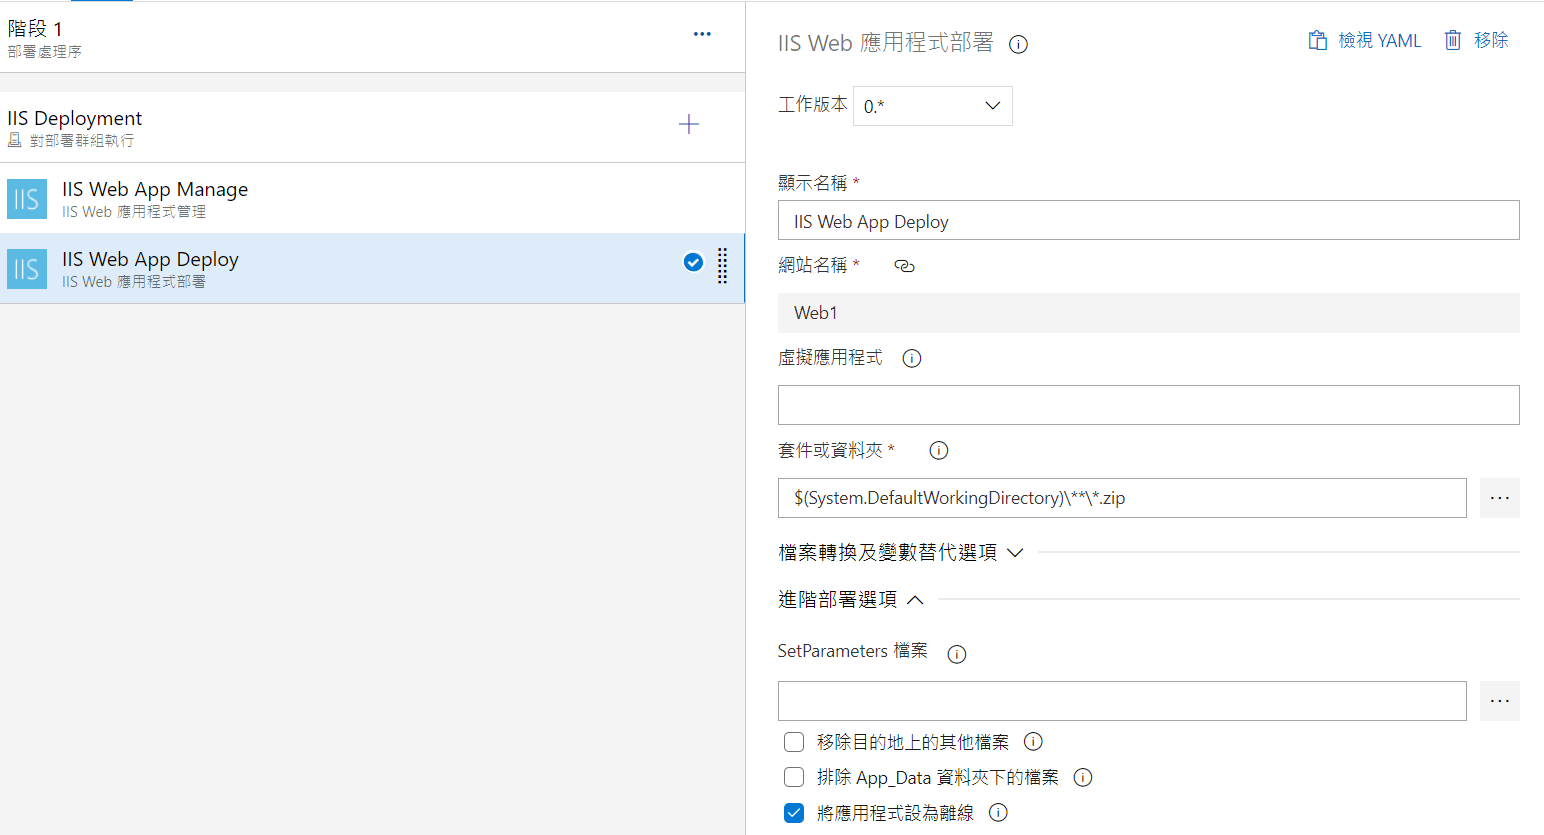
Task: Uncheck 將應用程式設為離線 checkbox
Action: click(x=794, y=813)
